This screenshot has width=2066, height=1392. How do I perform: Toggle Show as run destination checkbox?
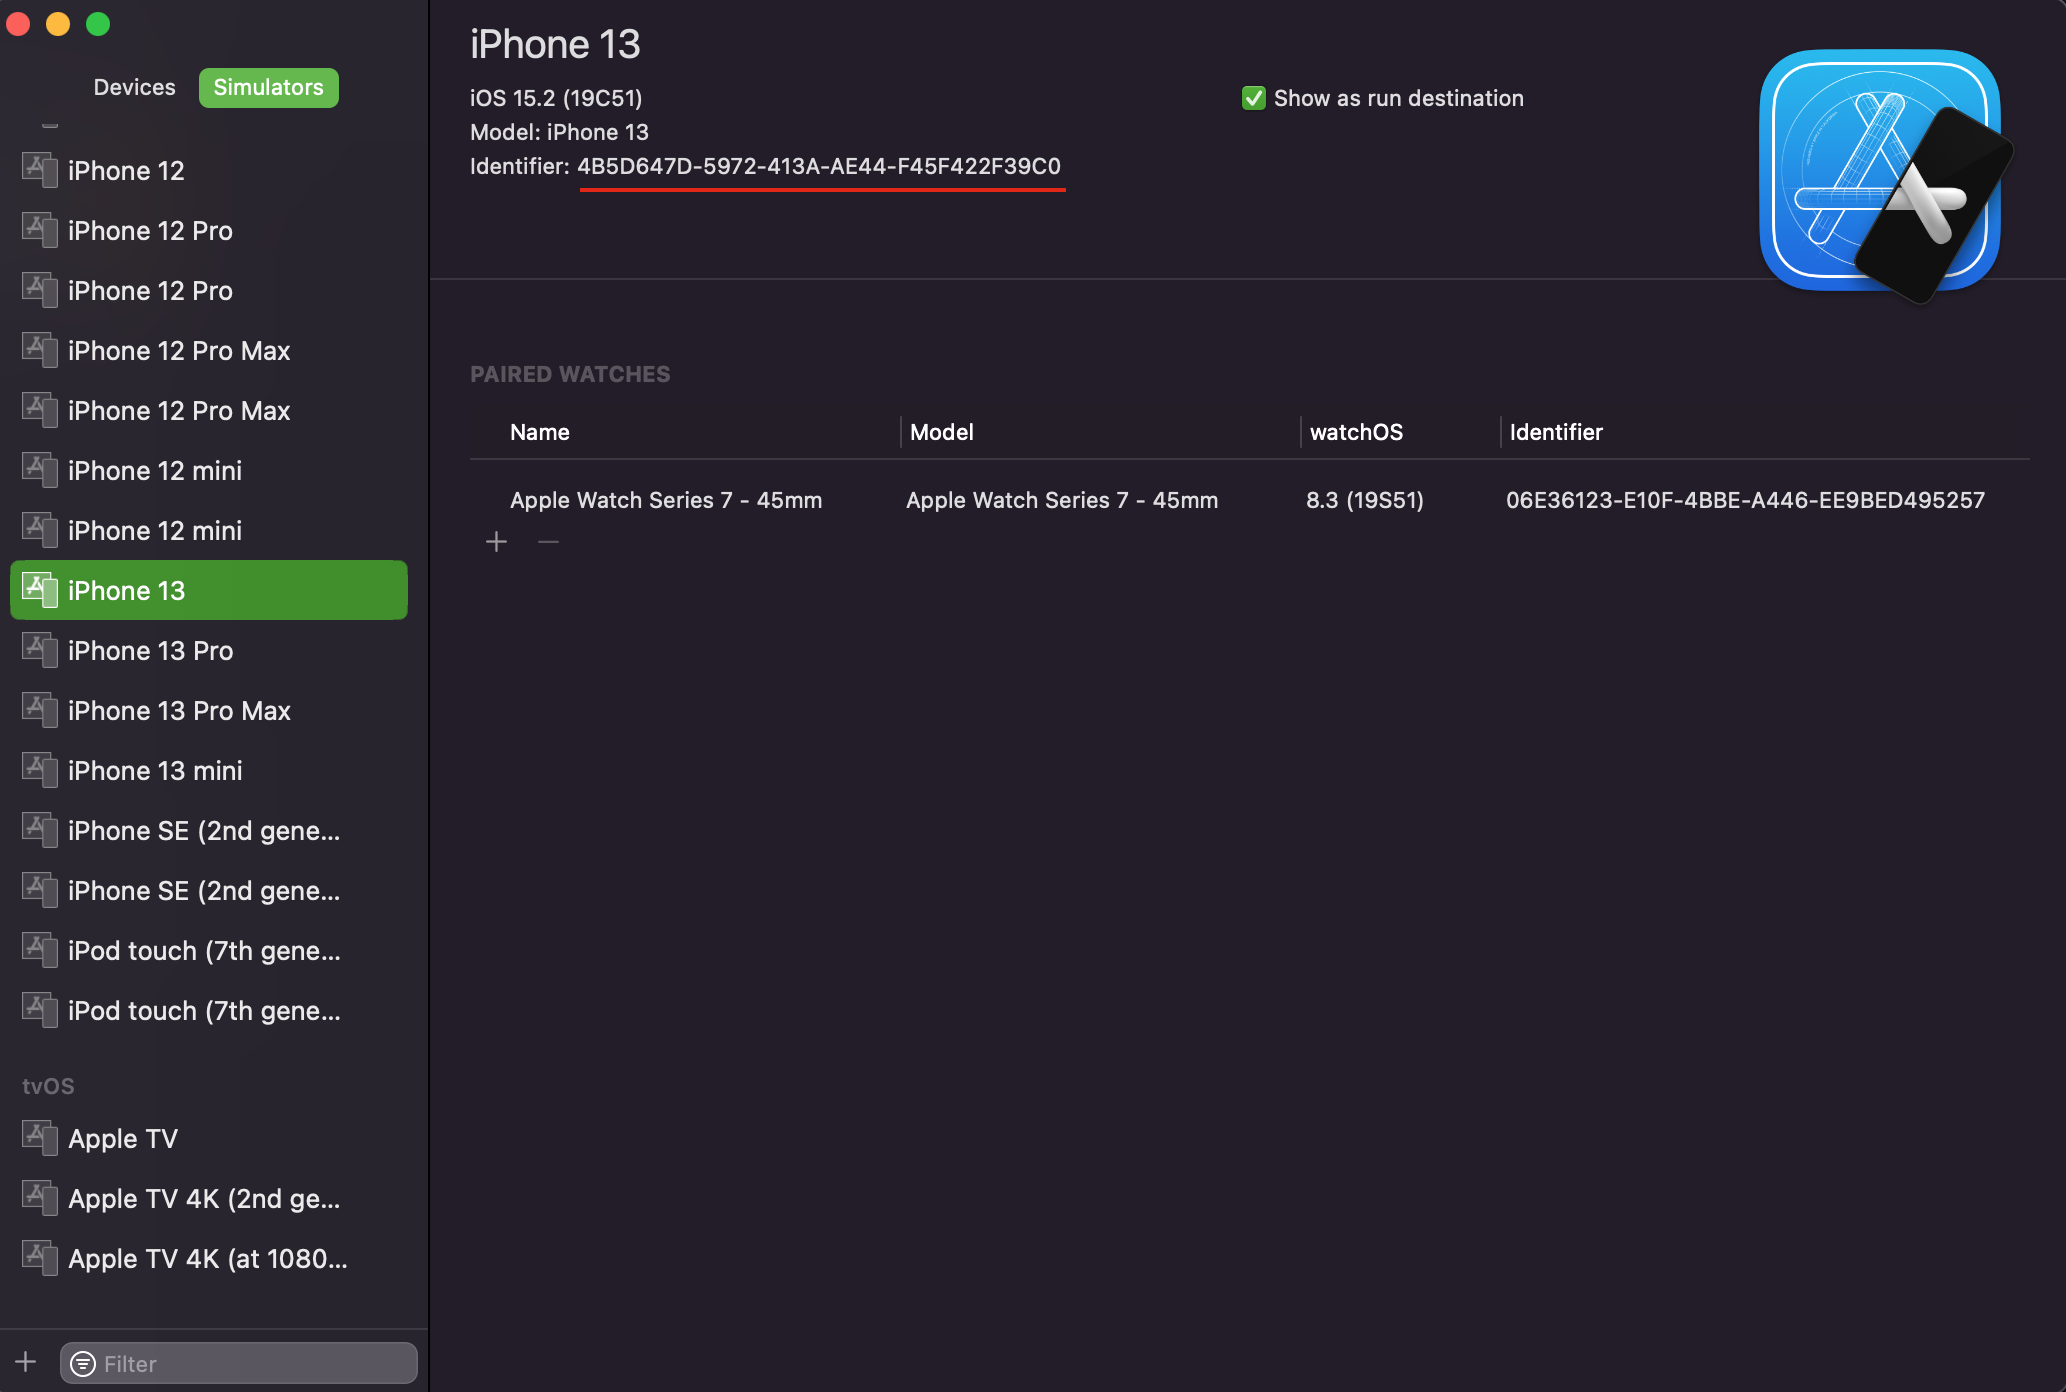point(1253,98)
